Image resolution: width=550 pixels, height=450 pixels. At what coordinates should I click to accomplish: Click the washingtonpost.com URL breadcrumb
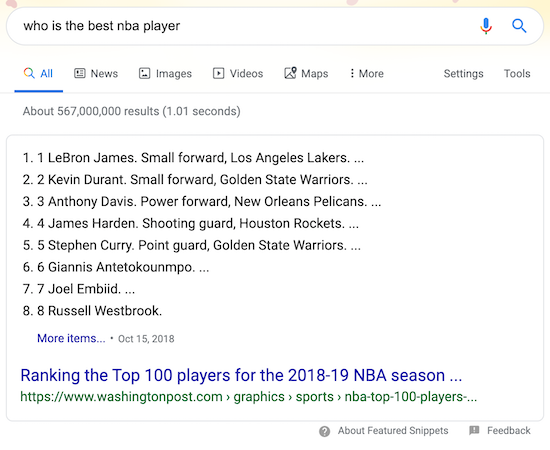[248, 397]
